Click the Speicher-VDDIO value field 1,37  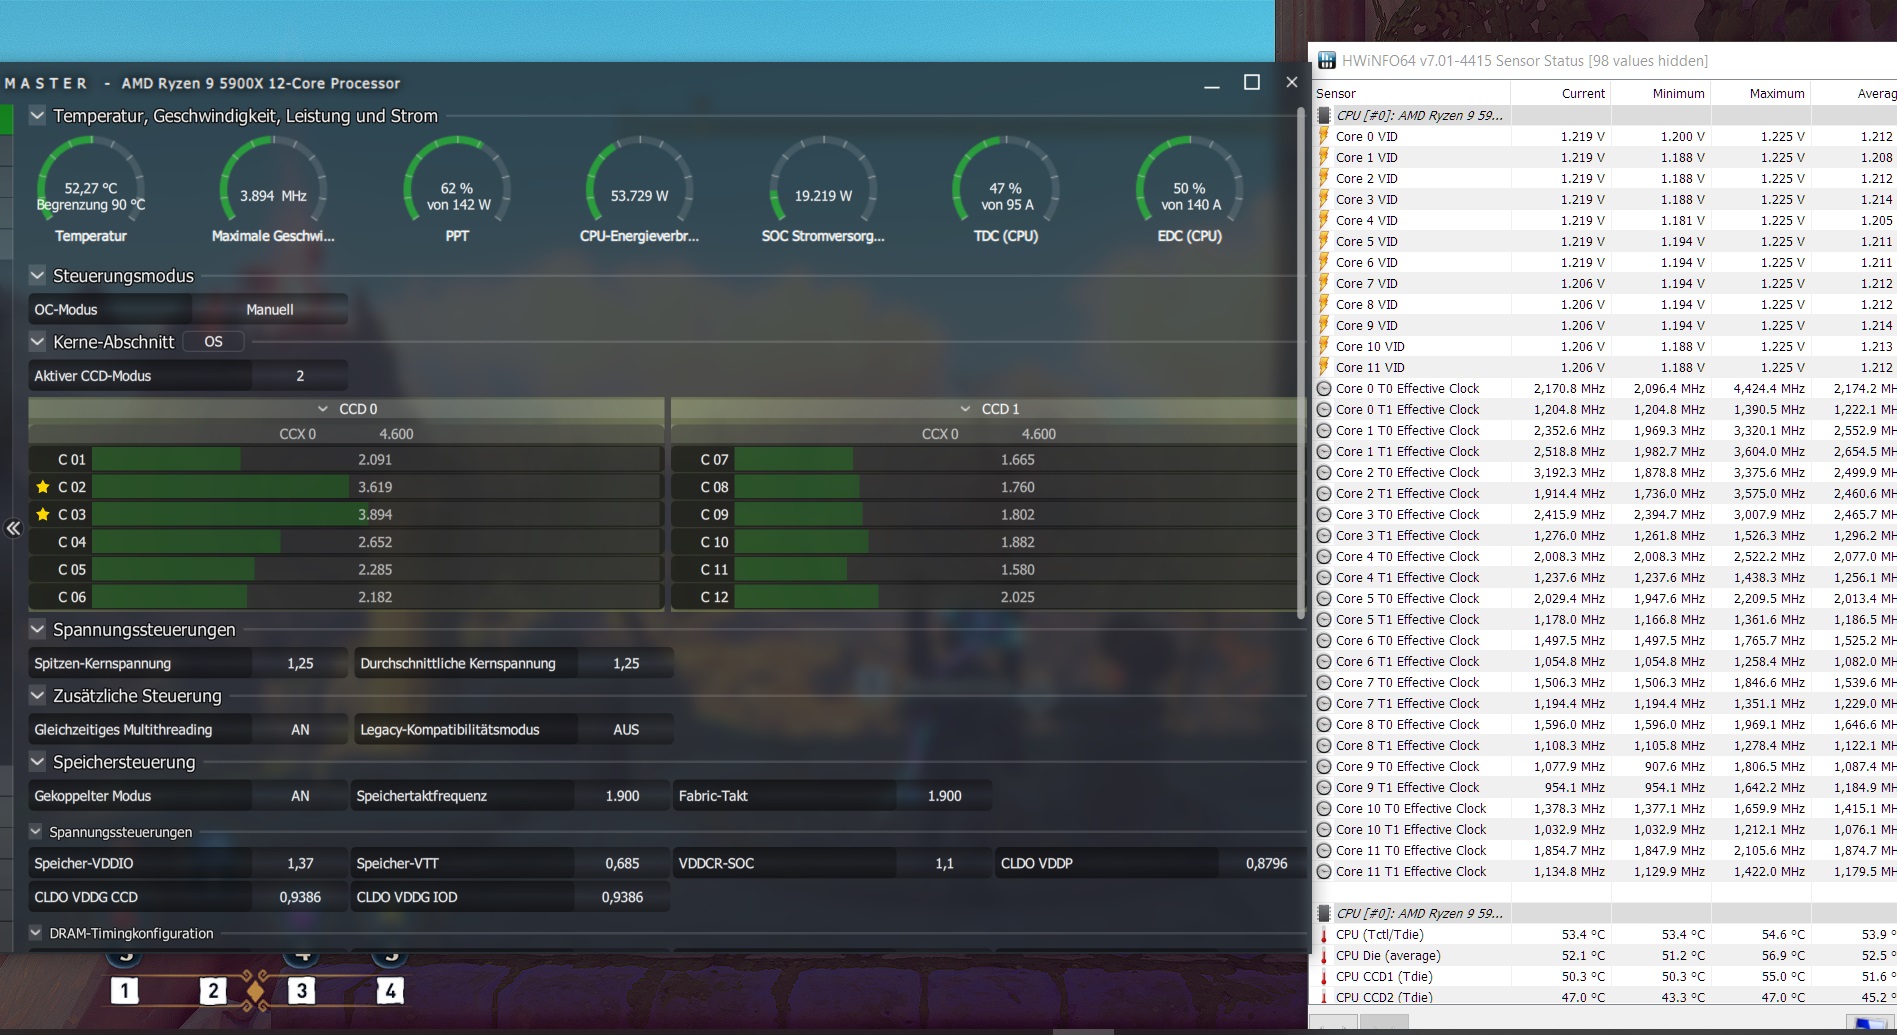(x=300, y=864)
